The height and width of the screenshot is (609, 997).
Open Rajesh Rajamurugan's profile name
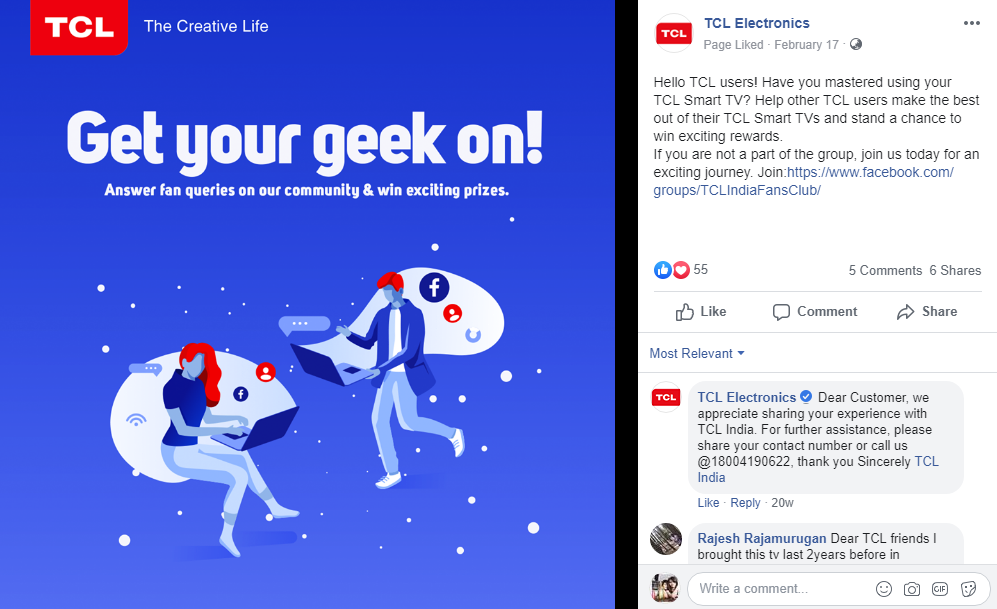(x=762, y=538)
